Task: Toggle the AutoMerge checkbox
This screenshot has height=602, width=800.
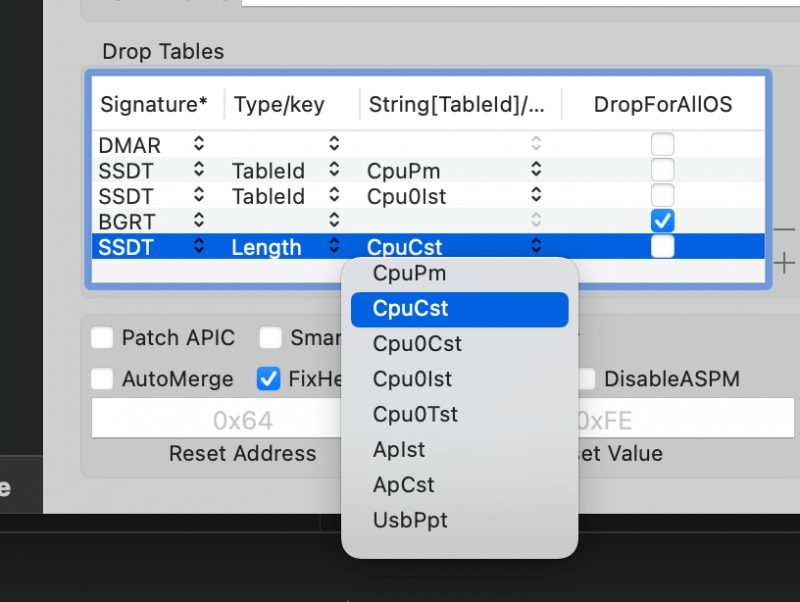Action: [x=102, y=379]
